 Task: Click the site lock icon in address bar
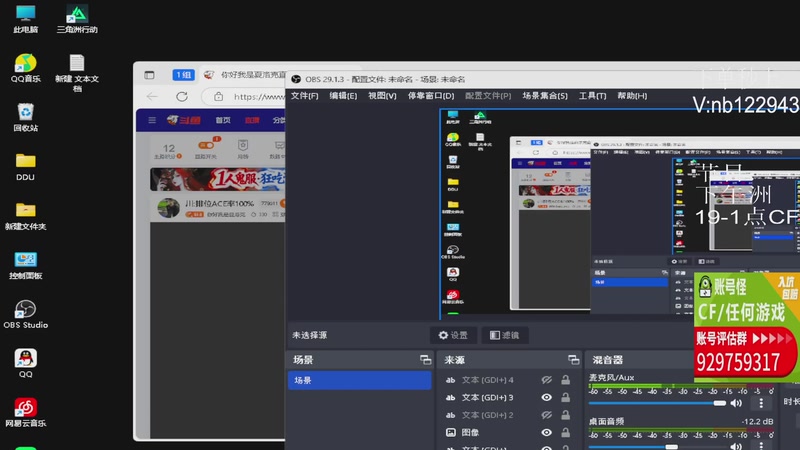tap(218, 96)
